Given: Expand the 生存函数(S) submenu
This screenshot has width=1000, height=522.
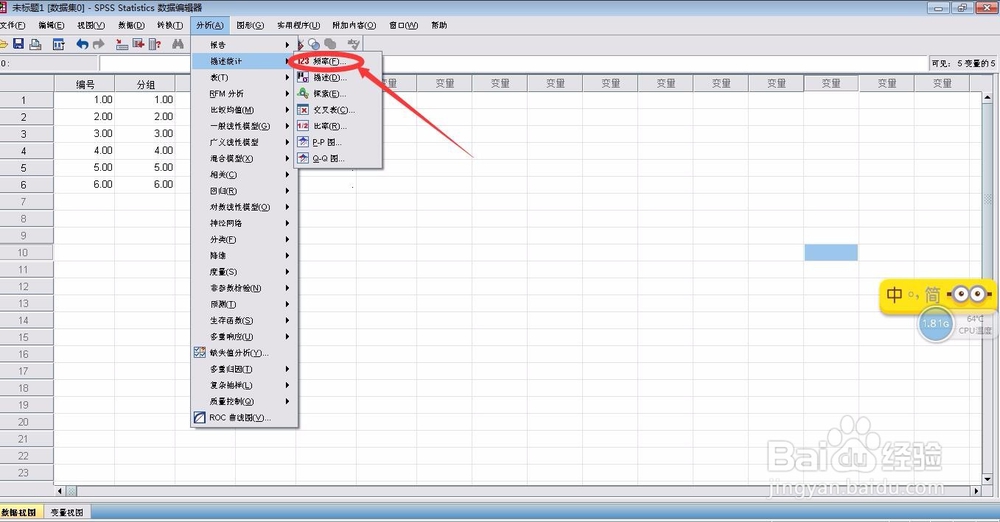Looking at the screenshot, I should (244, 320).
